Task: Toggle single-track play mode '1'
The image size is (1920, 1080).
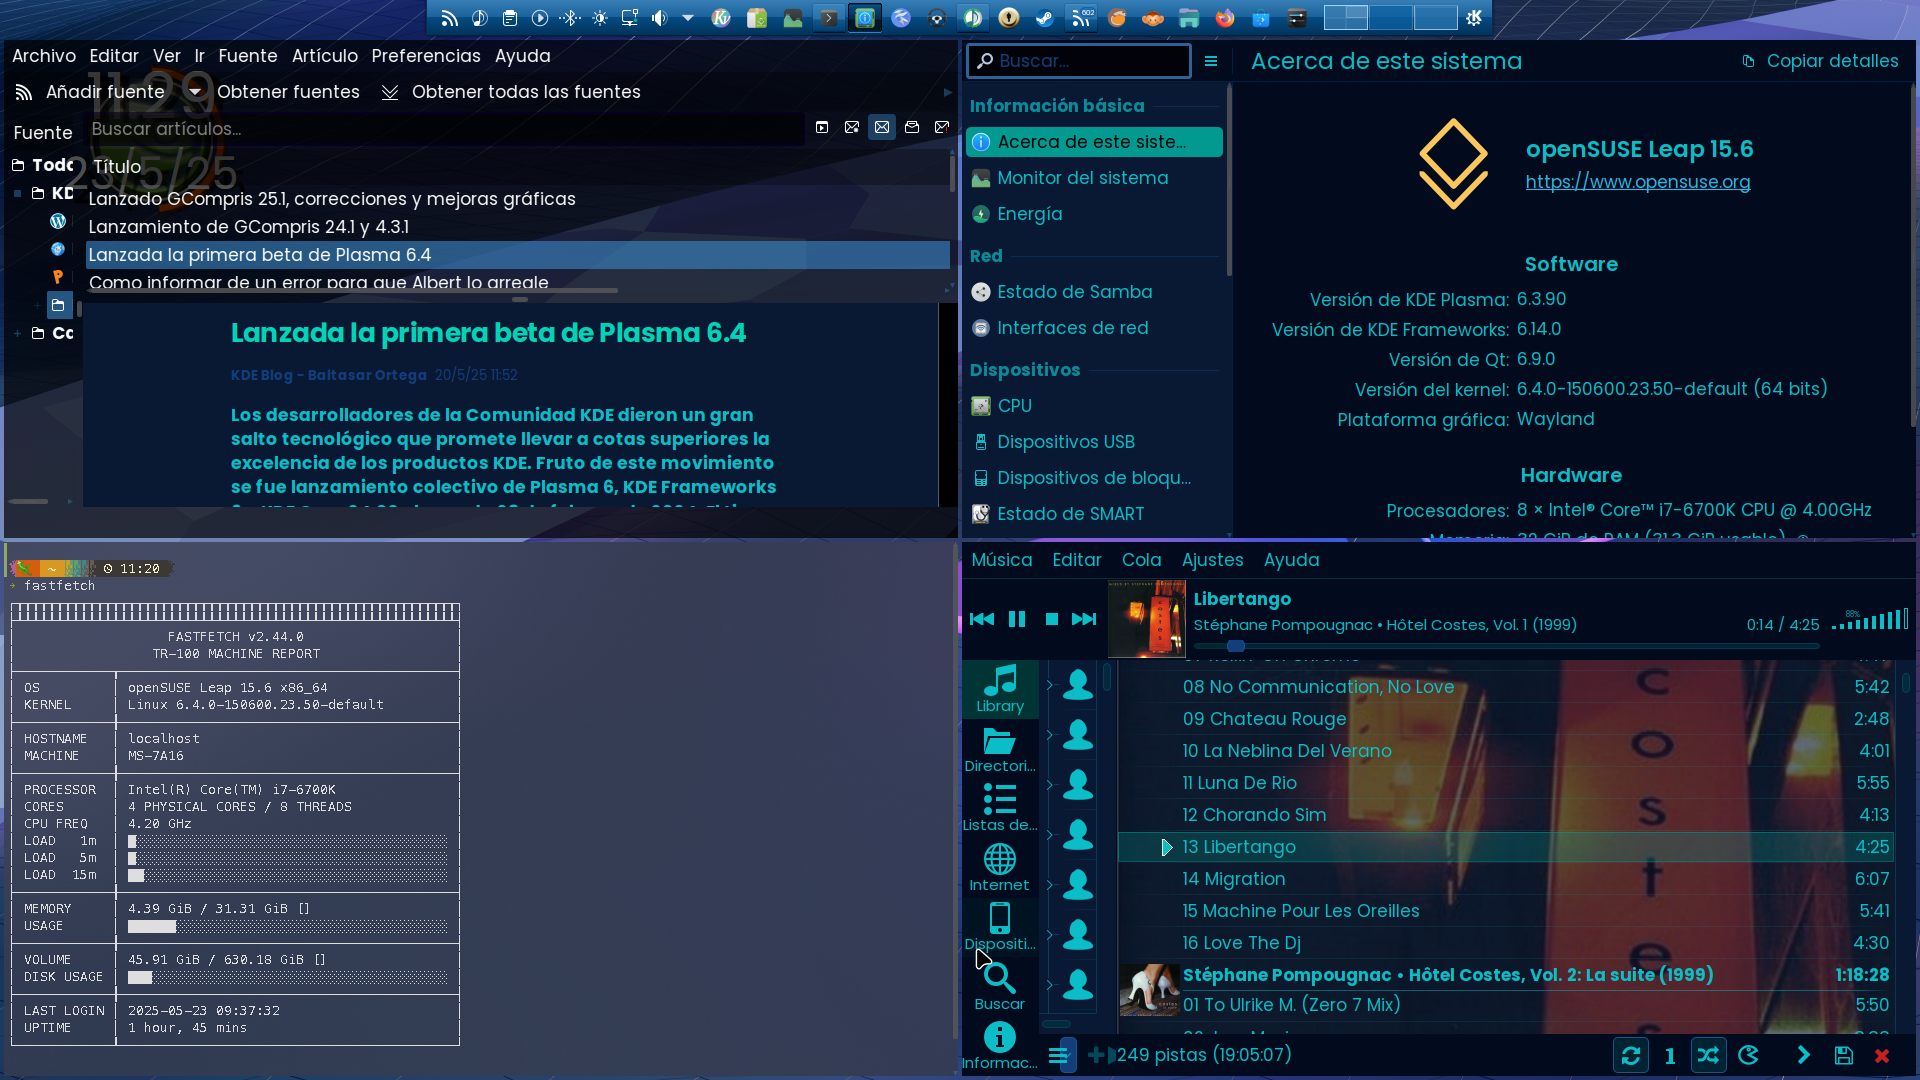Action: click(x=1670, y=1055)
